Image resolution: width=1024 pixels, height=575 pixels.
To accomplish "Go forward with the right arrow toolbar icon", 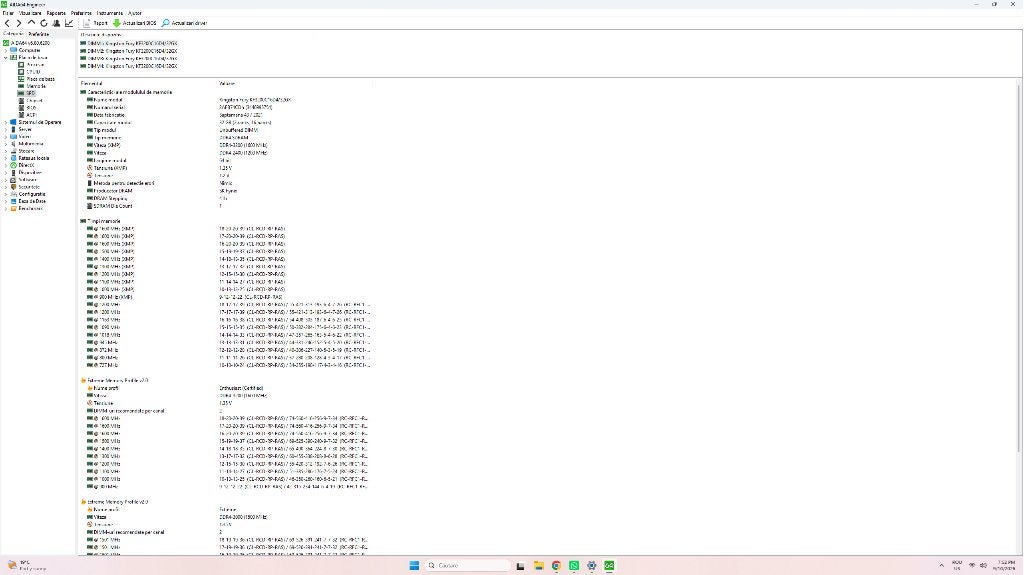I will pos(19,23).
